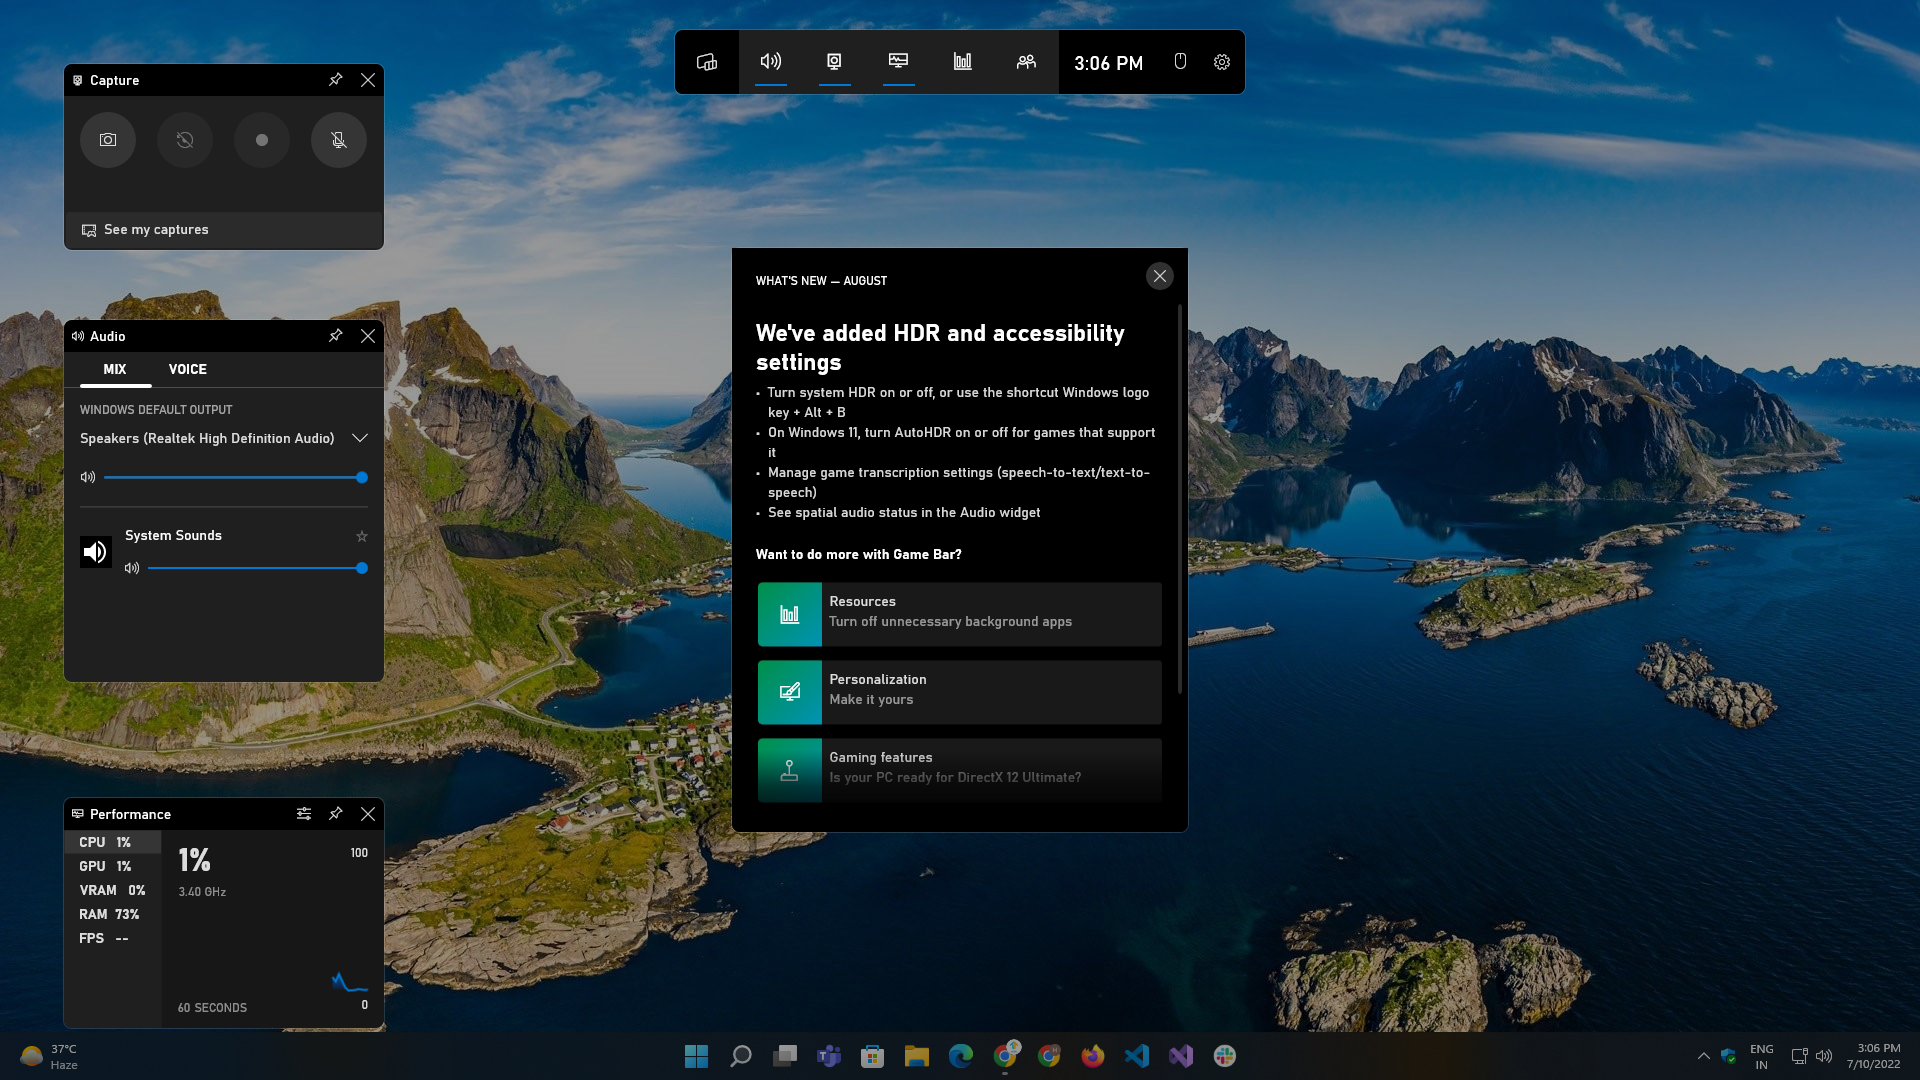The height and width of the screenshot is (1080, 1920).
Task: Open the Performance widget settings
Action: [x=305, y=814]
